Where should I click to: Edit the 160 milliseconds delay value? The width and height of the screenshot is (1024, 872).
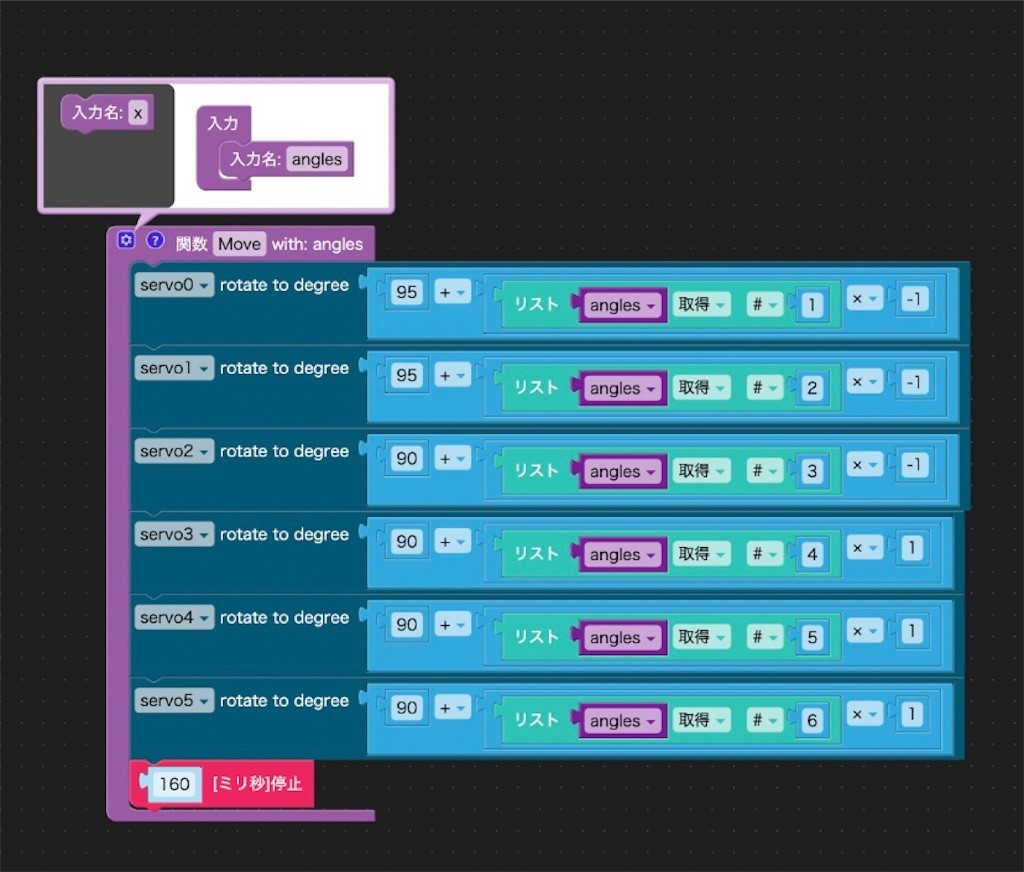[x=174, y=784]
